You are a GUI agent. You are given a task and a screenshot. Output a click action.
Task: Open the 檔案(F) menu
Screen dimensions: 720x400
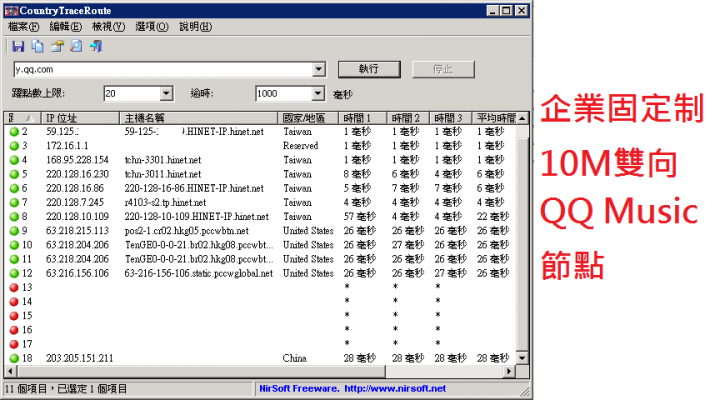[x=23, y=27]
